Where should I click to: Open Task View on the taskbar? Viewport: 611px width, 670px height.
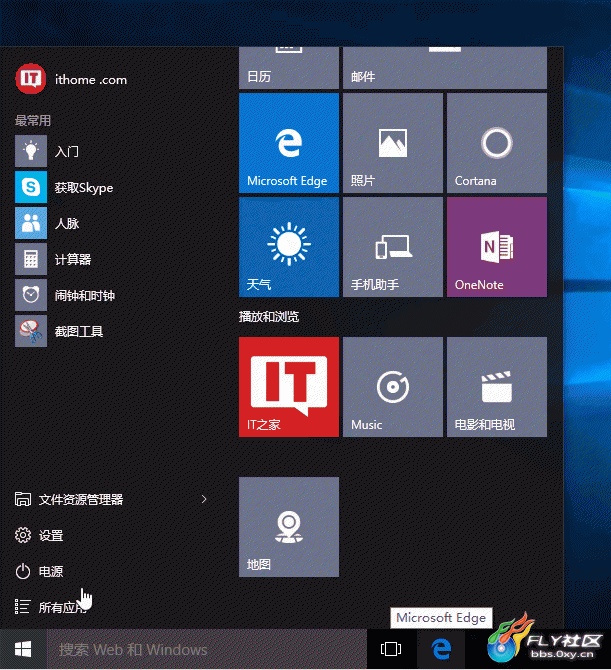coord(391,649)
